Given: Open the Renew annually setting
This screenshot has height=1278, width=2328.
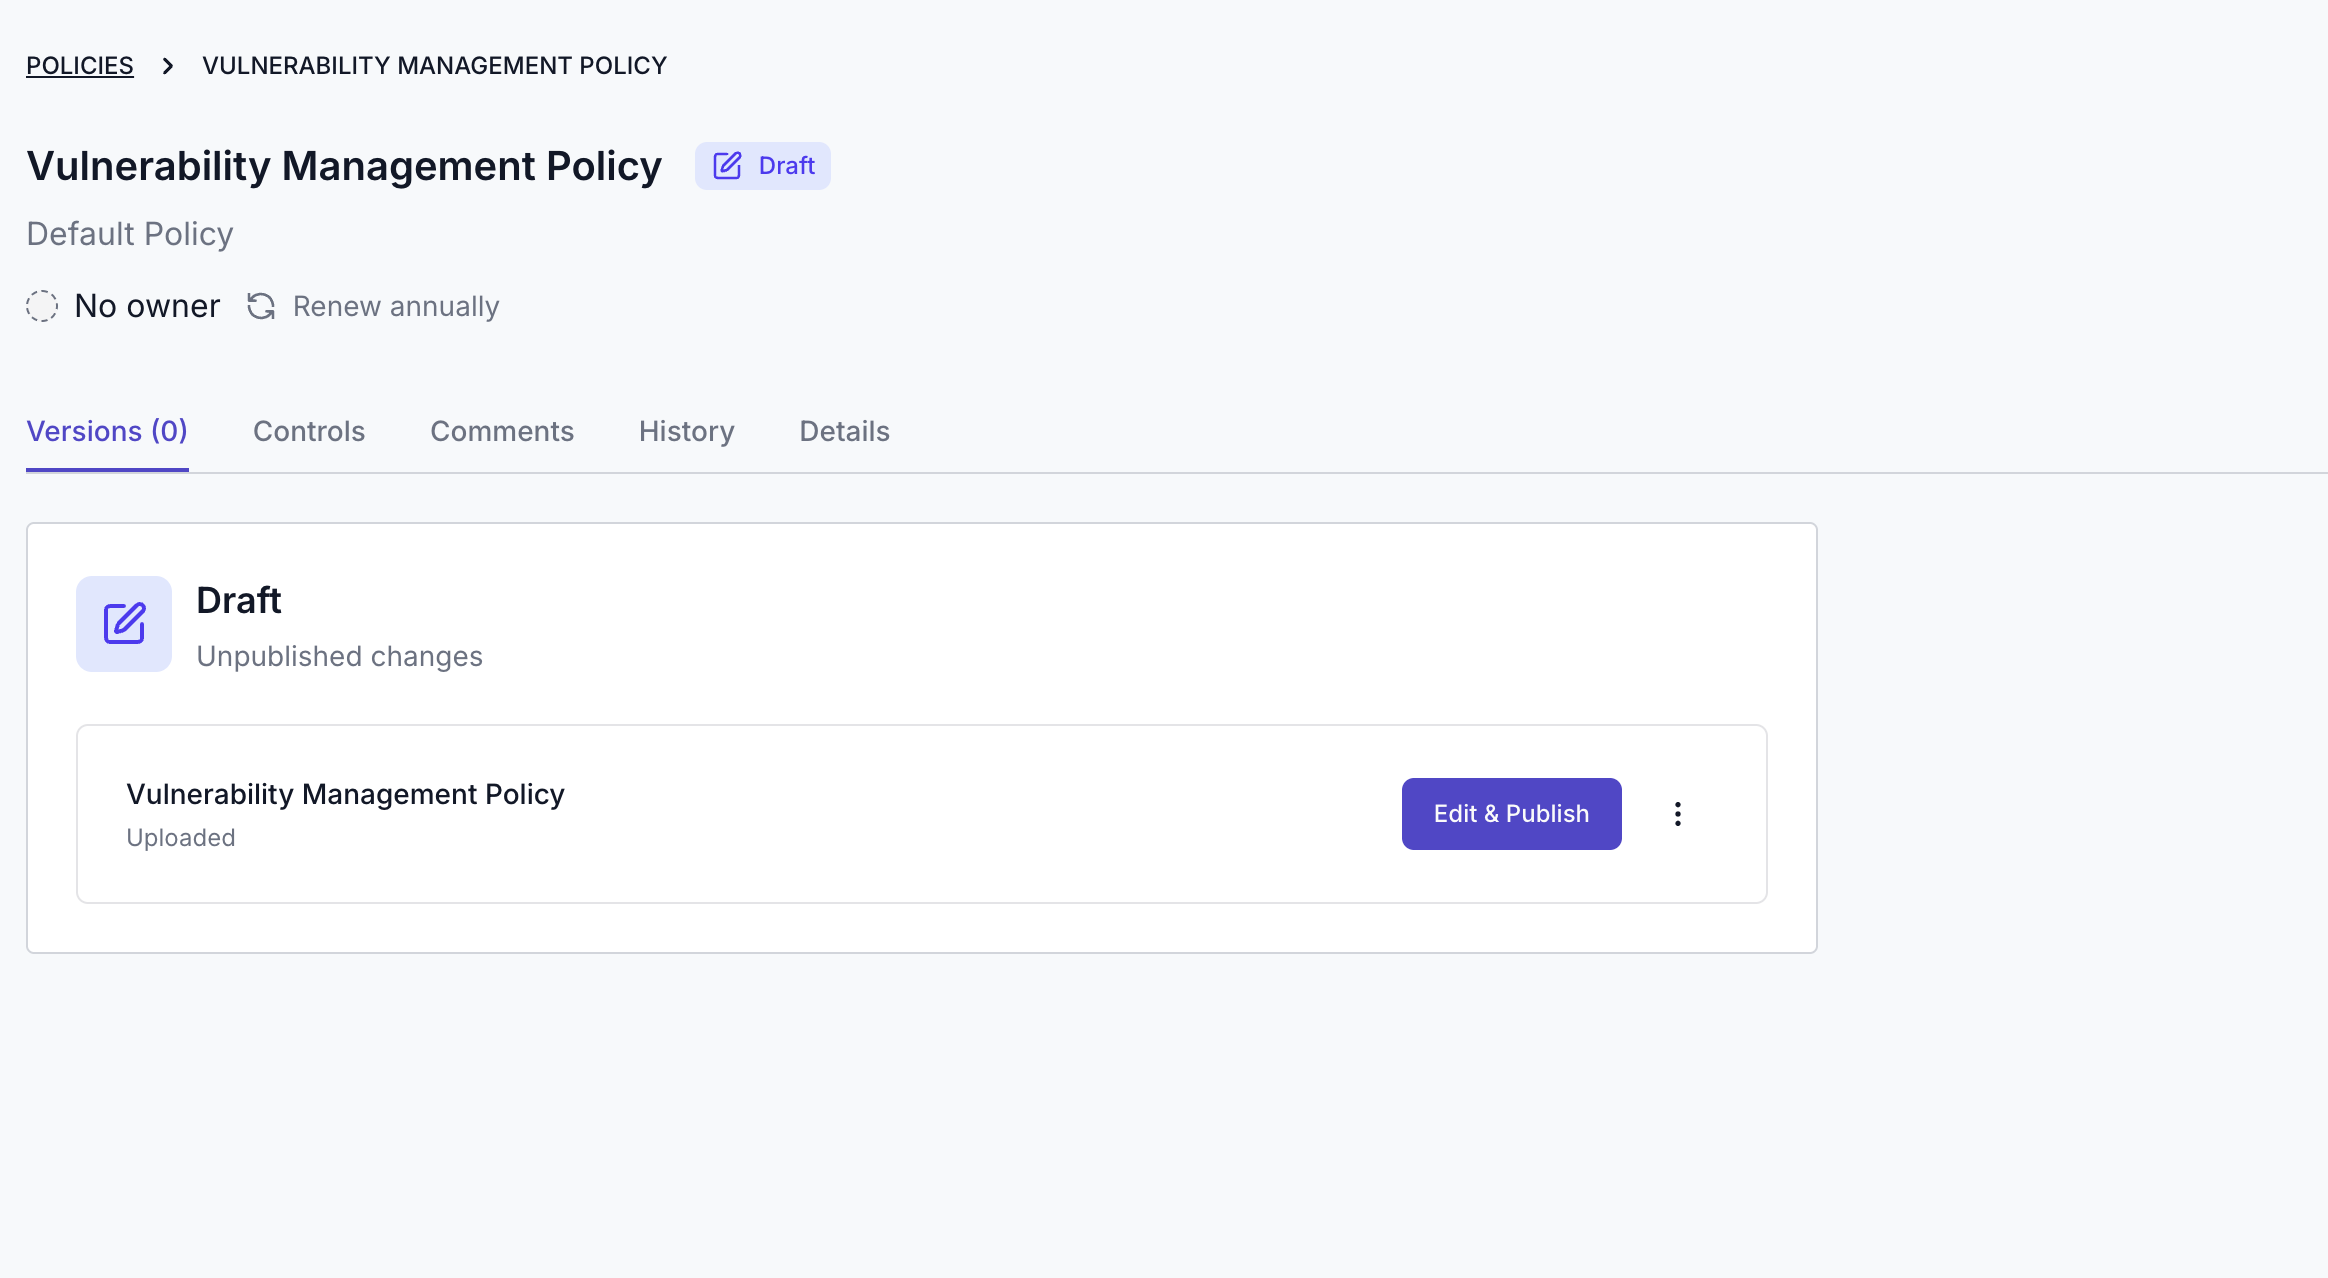Looking at the screenshot, I should click(x=396, y=306).
